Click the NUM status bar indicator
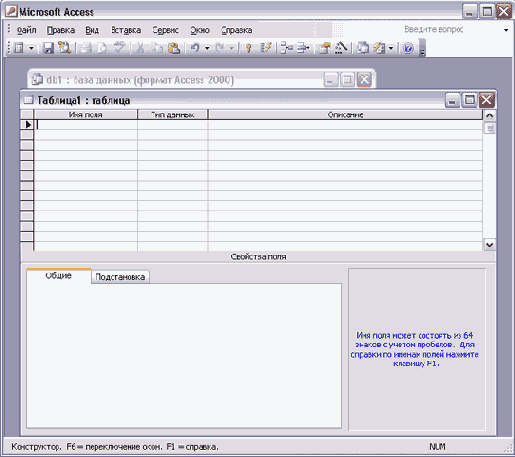 click(437, 447)
